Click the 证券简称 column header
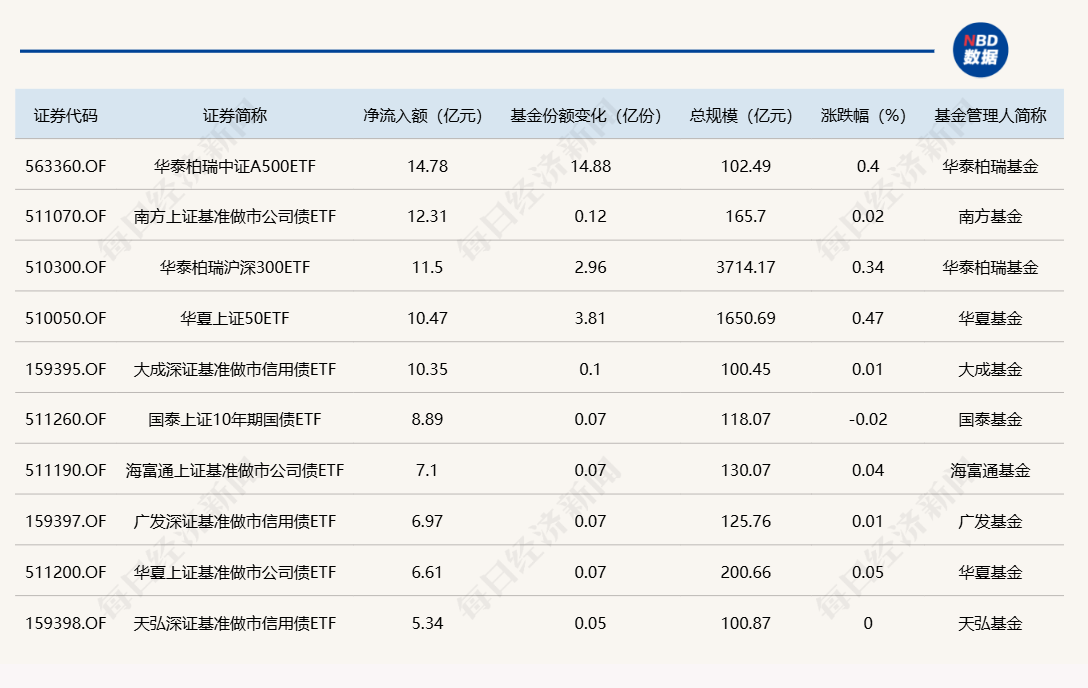1088x688 pixels. [235, 115]
